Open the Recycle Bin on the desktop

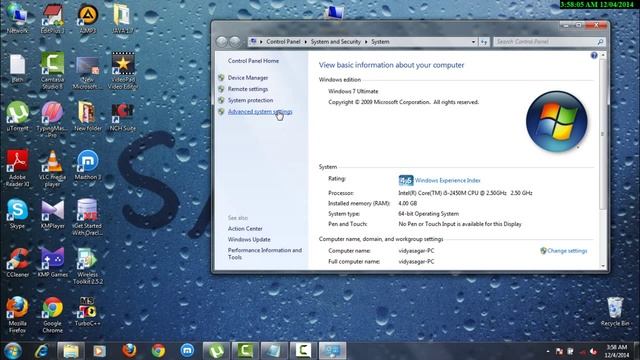point(615,311)
